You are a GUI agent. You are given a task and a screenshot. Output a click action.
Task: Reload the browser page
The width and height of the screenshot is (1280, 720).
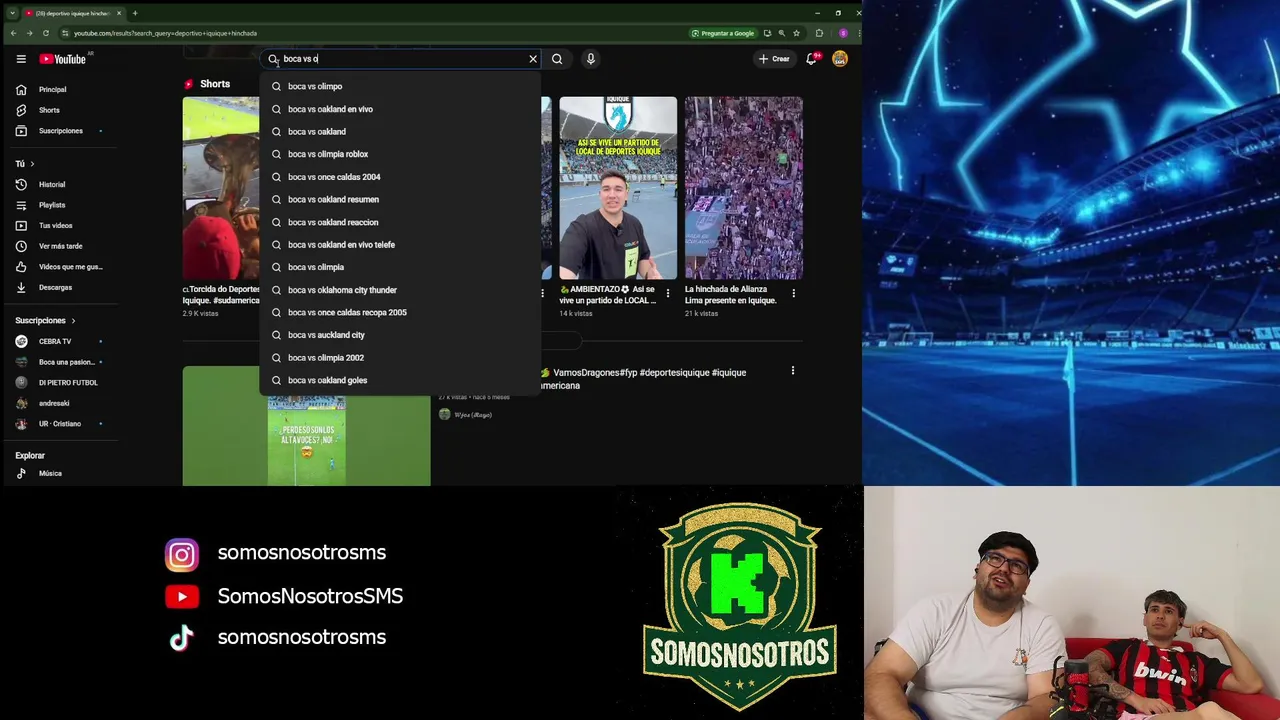pyautogui.click(x=45, y=33)
